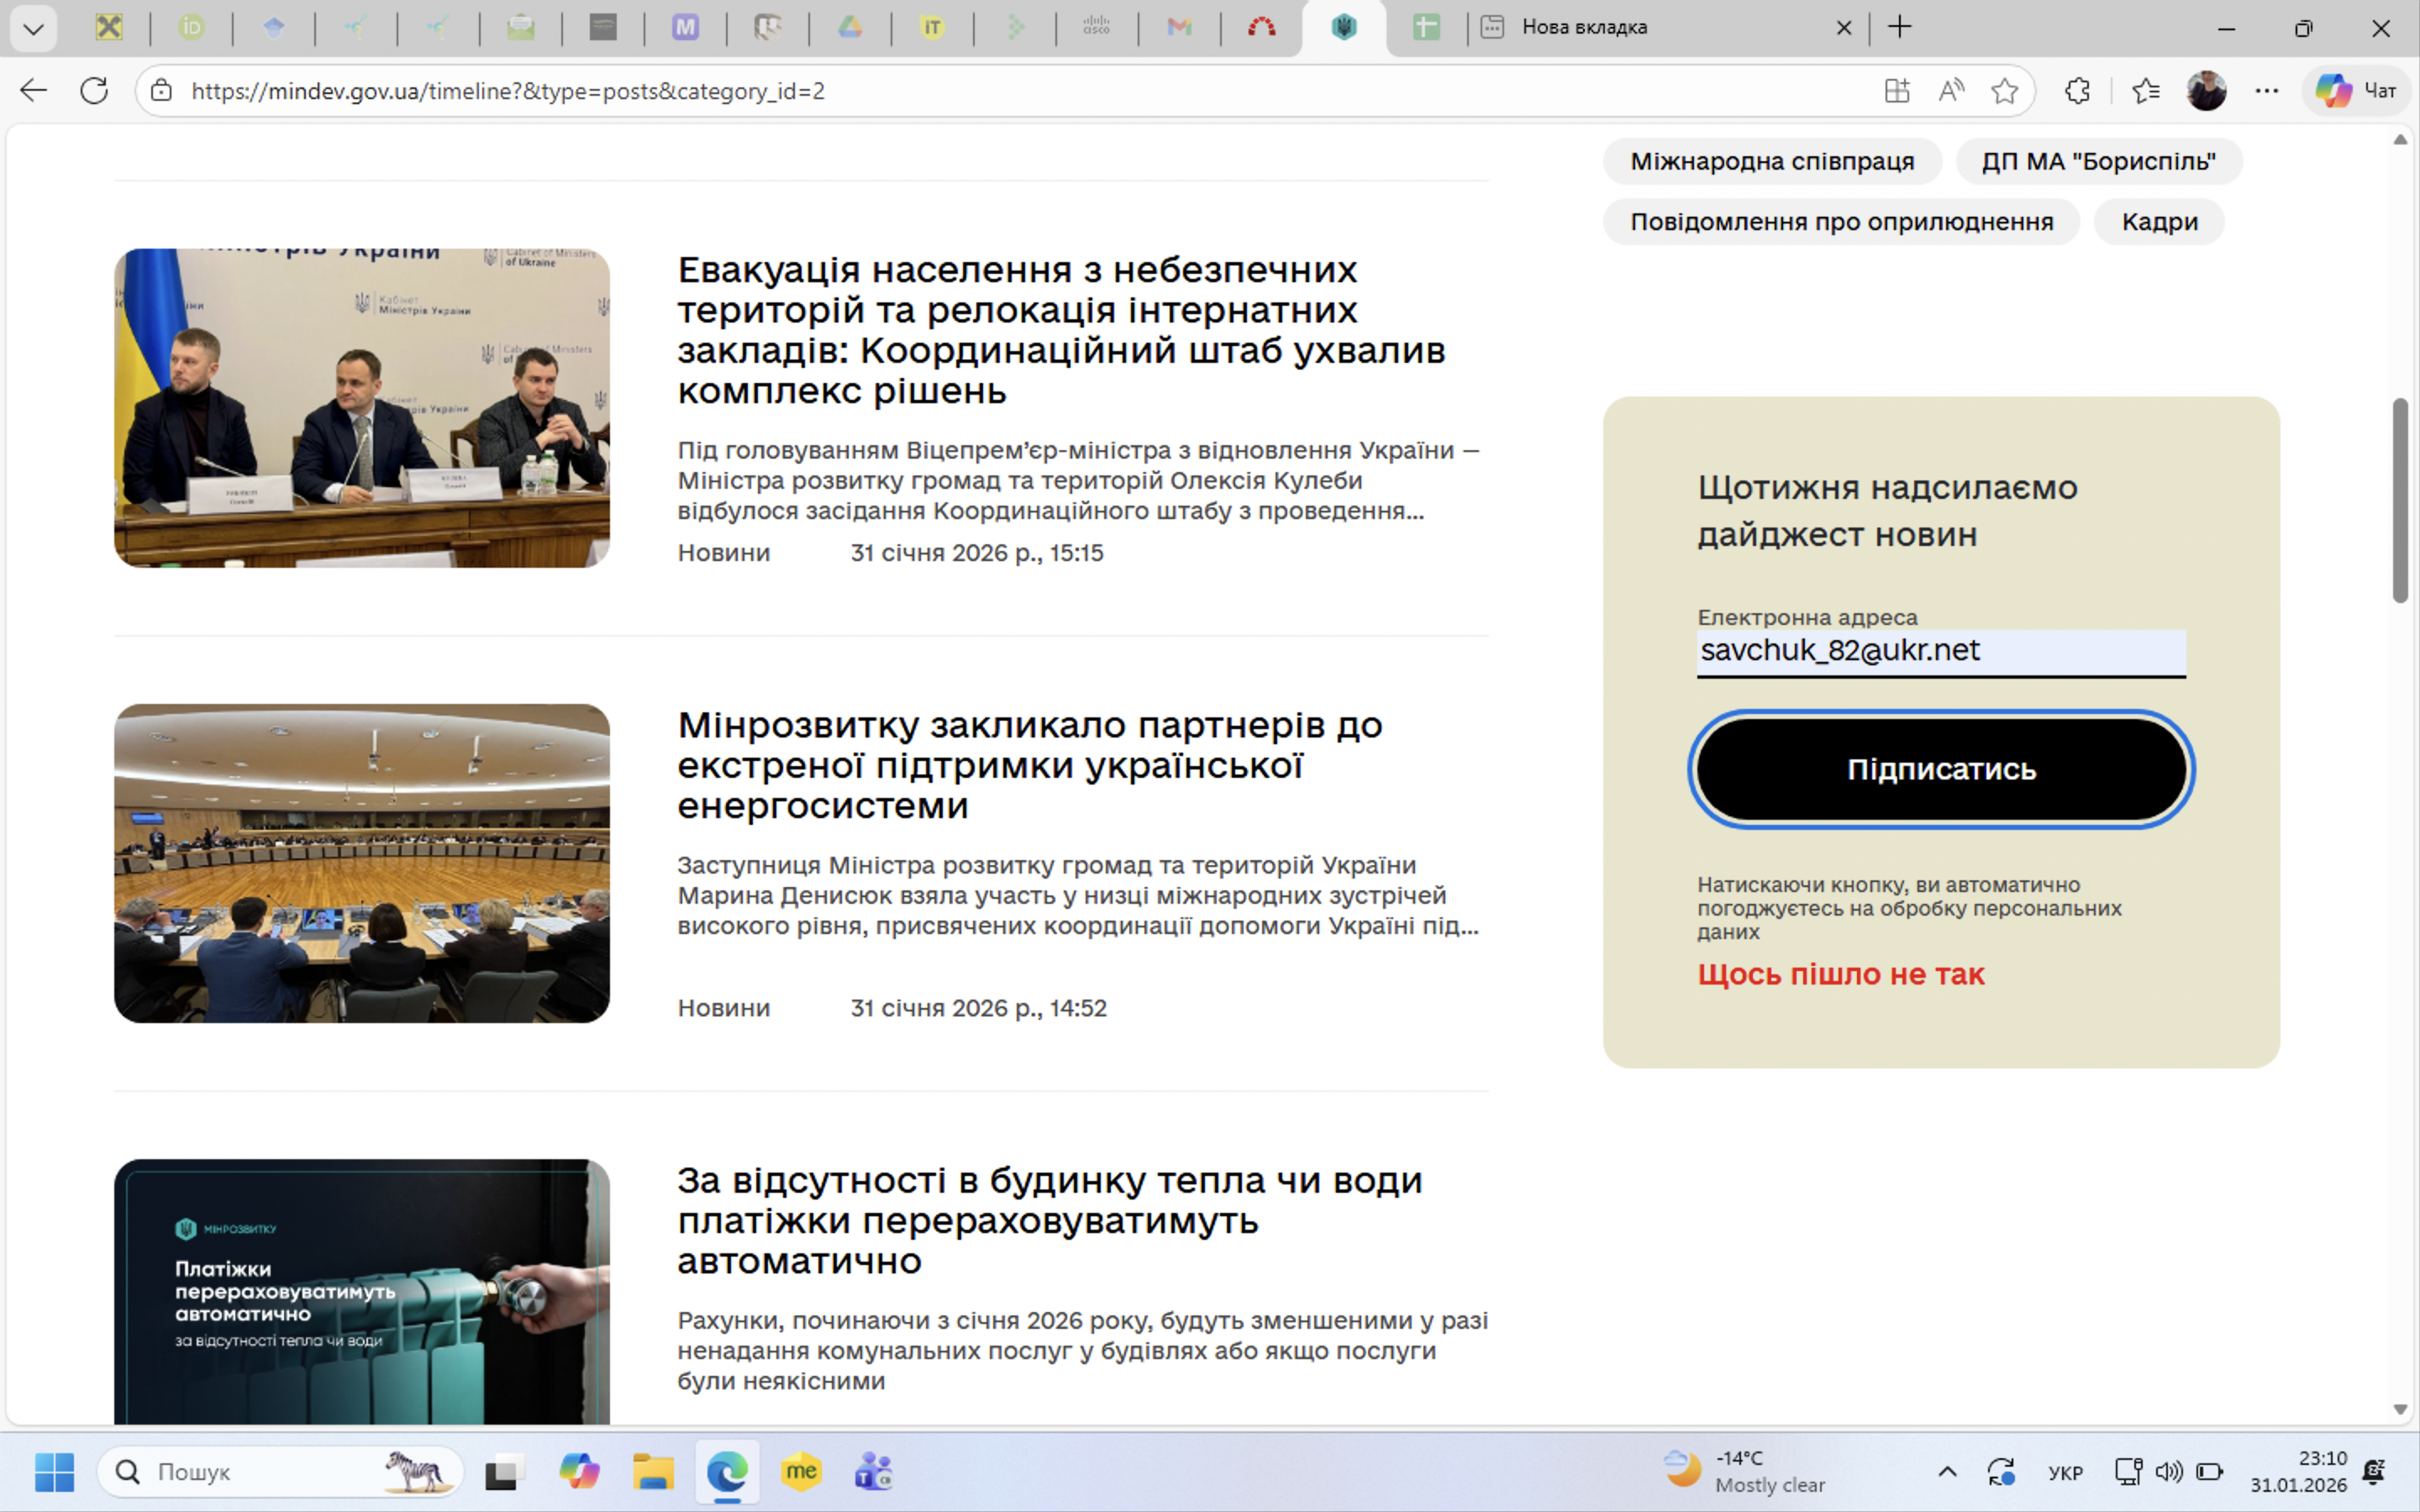Click the Підписатись button

pos(1940,769)
